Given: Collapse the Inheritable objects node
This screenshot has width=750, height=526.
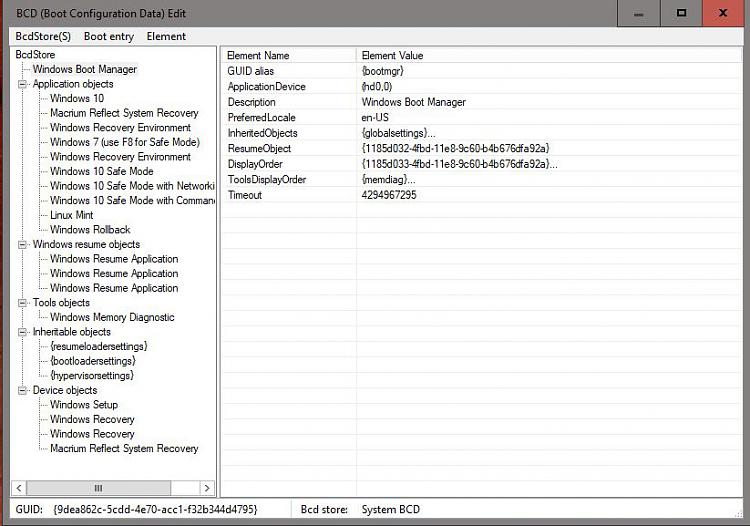Looking at the screenshot, I should coord(22,332).
